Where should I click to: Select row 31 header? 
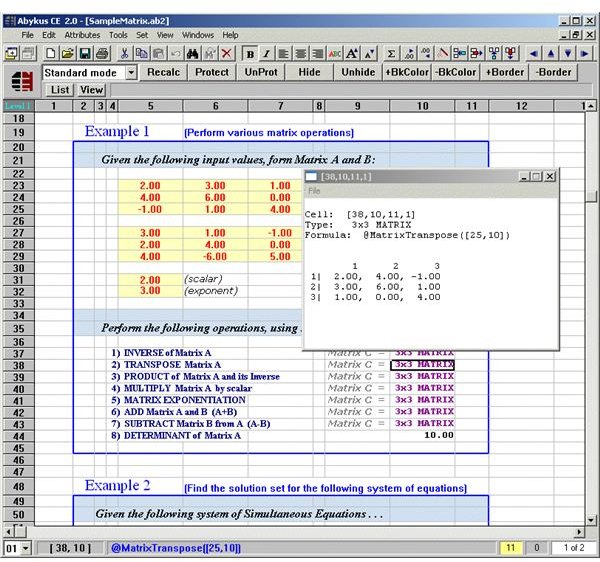(x=18, y=280)
